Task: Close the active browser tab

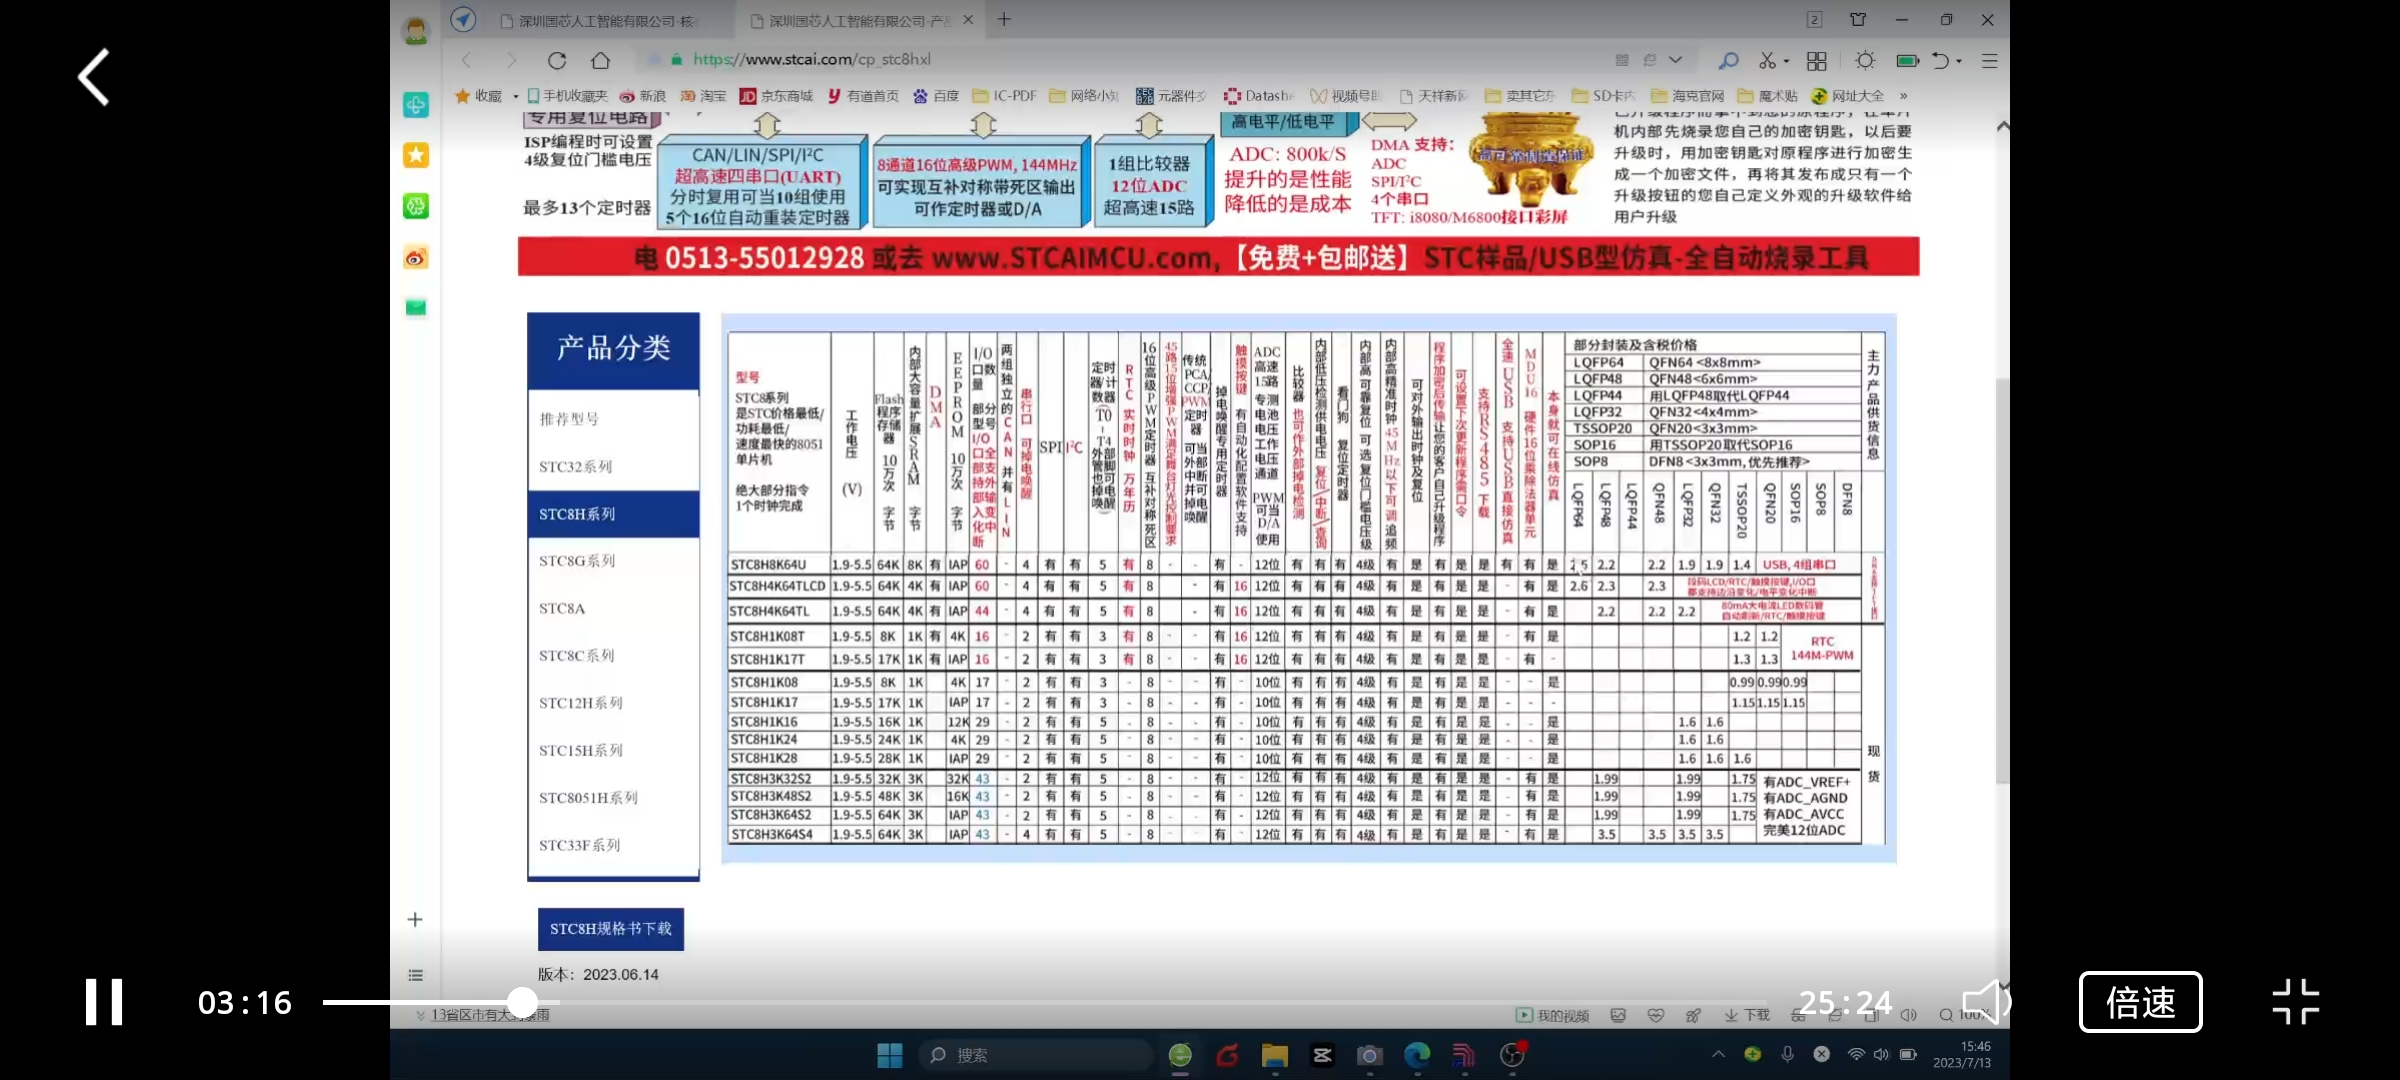Action: pos(968,20)
